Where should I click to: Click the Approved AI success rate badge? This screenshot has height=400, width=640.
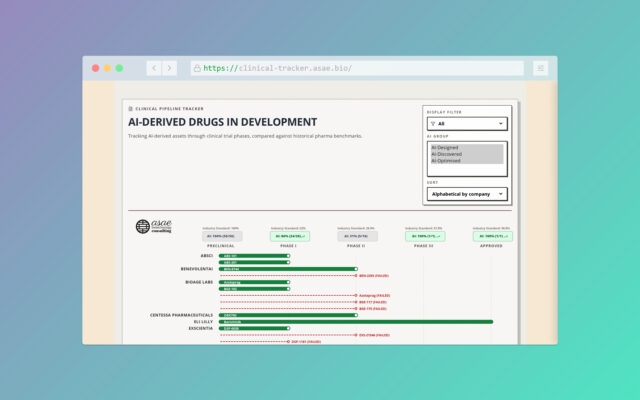click(493, 236)
